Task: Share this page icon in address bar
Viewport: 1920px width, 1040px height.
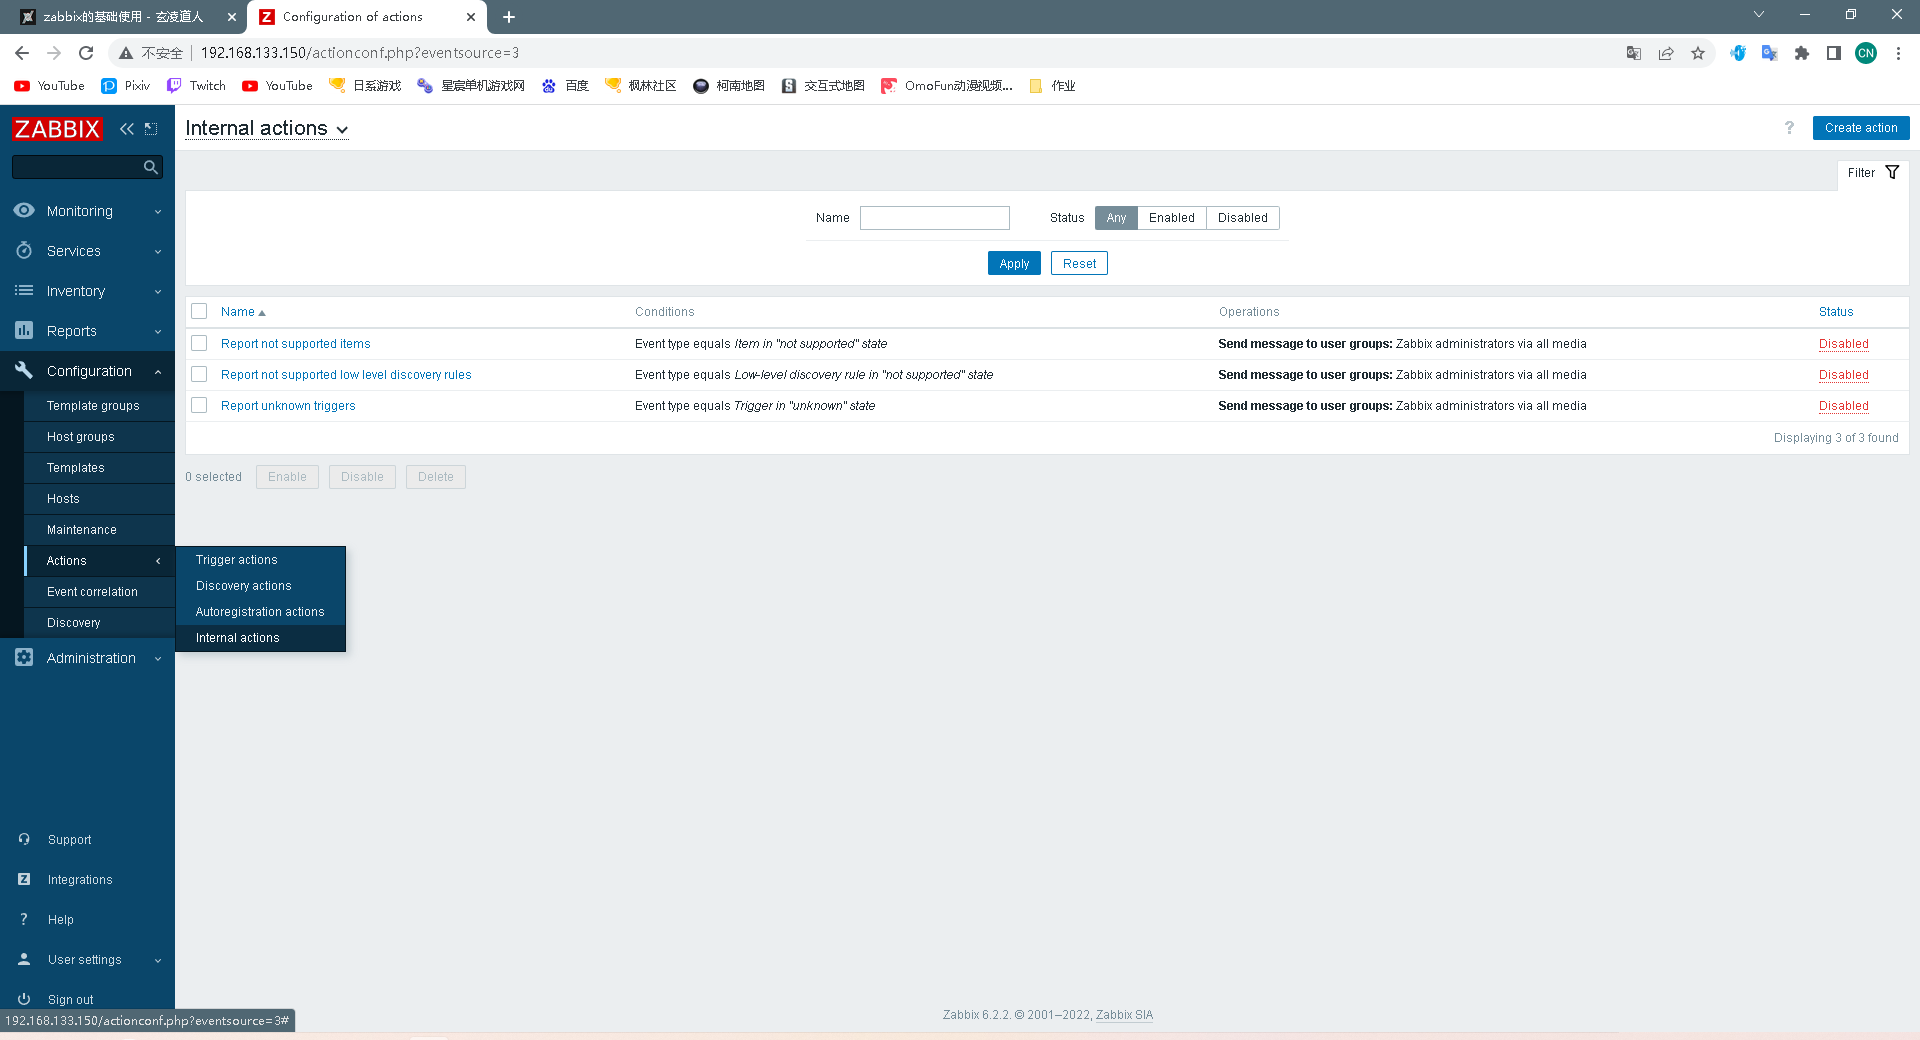Action: click(x=1666, y=53)
